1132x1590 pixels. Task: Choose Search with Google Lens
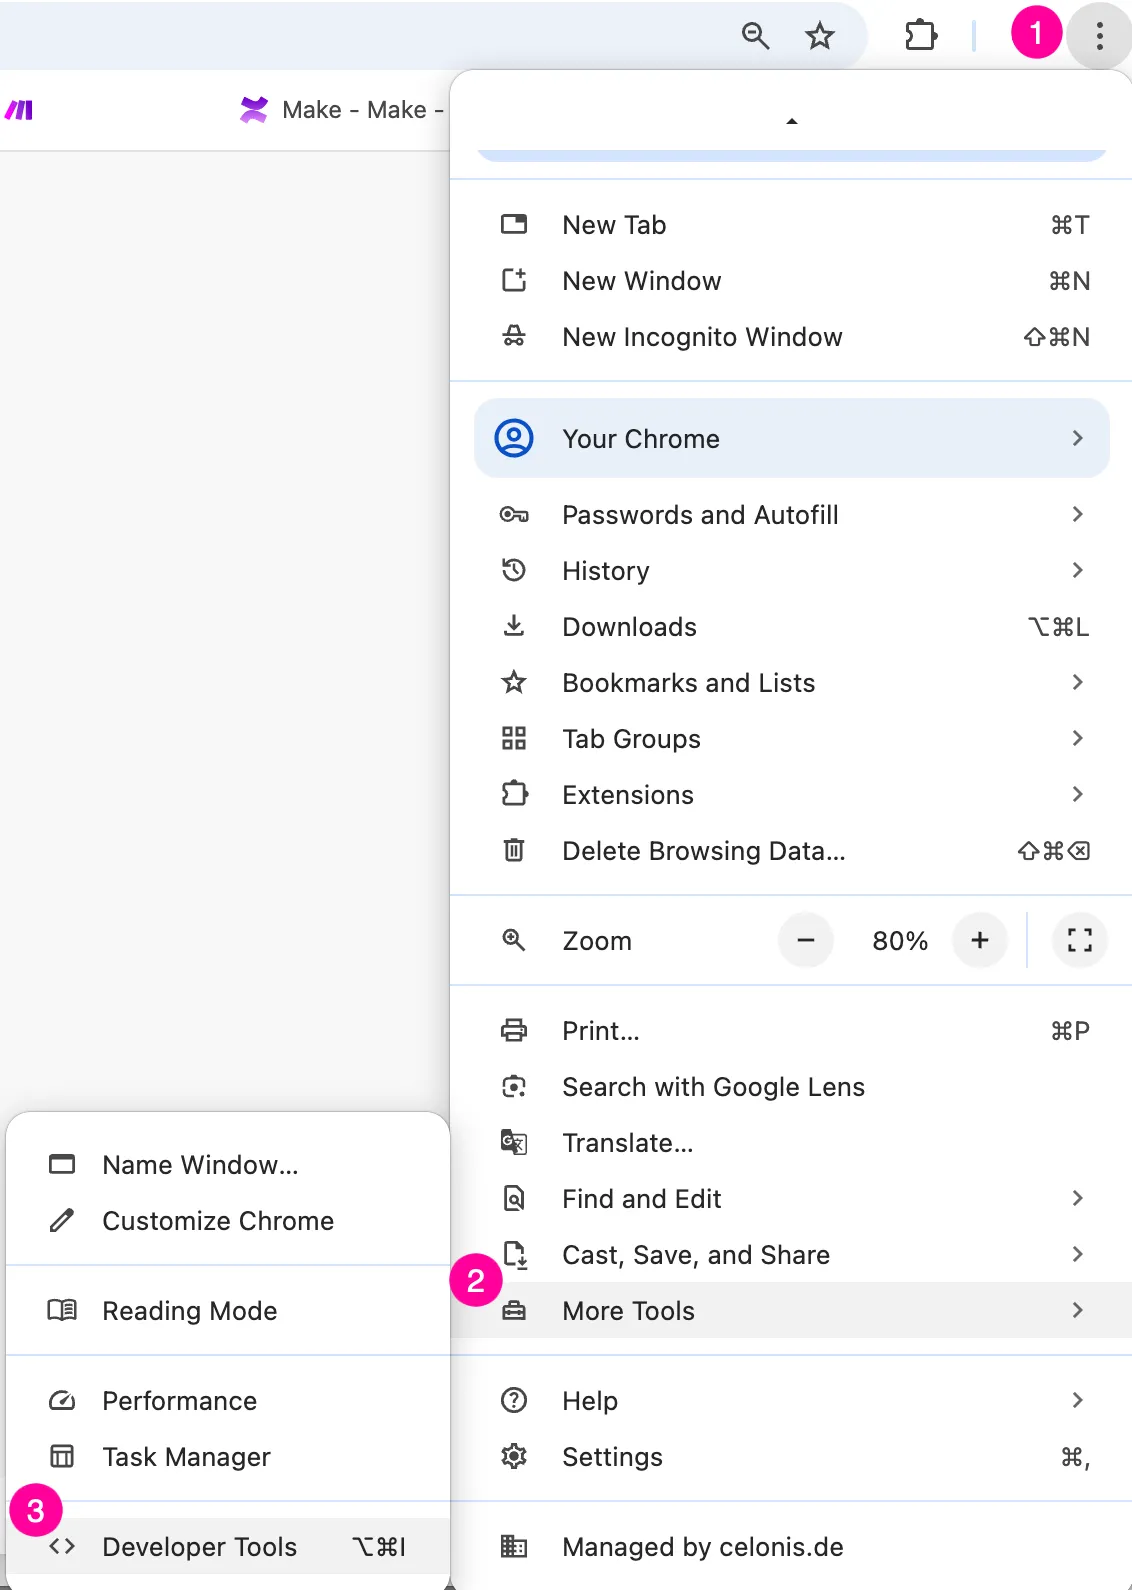click(x=791, y=1087)
